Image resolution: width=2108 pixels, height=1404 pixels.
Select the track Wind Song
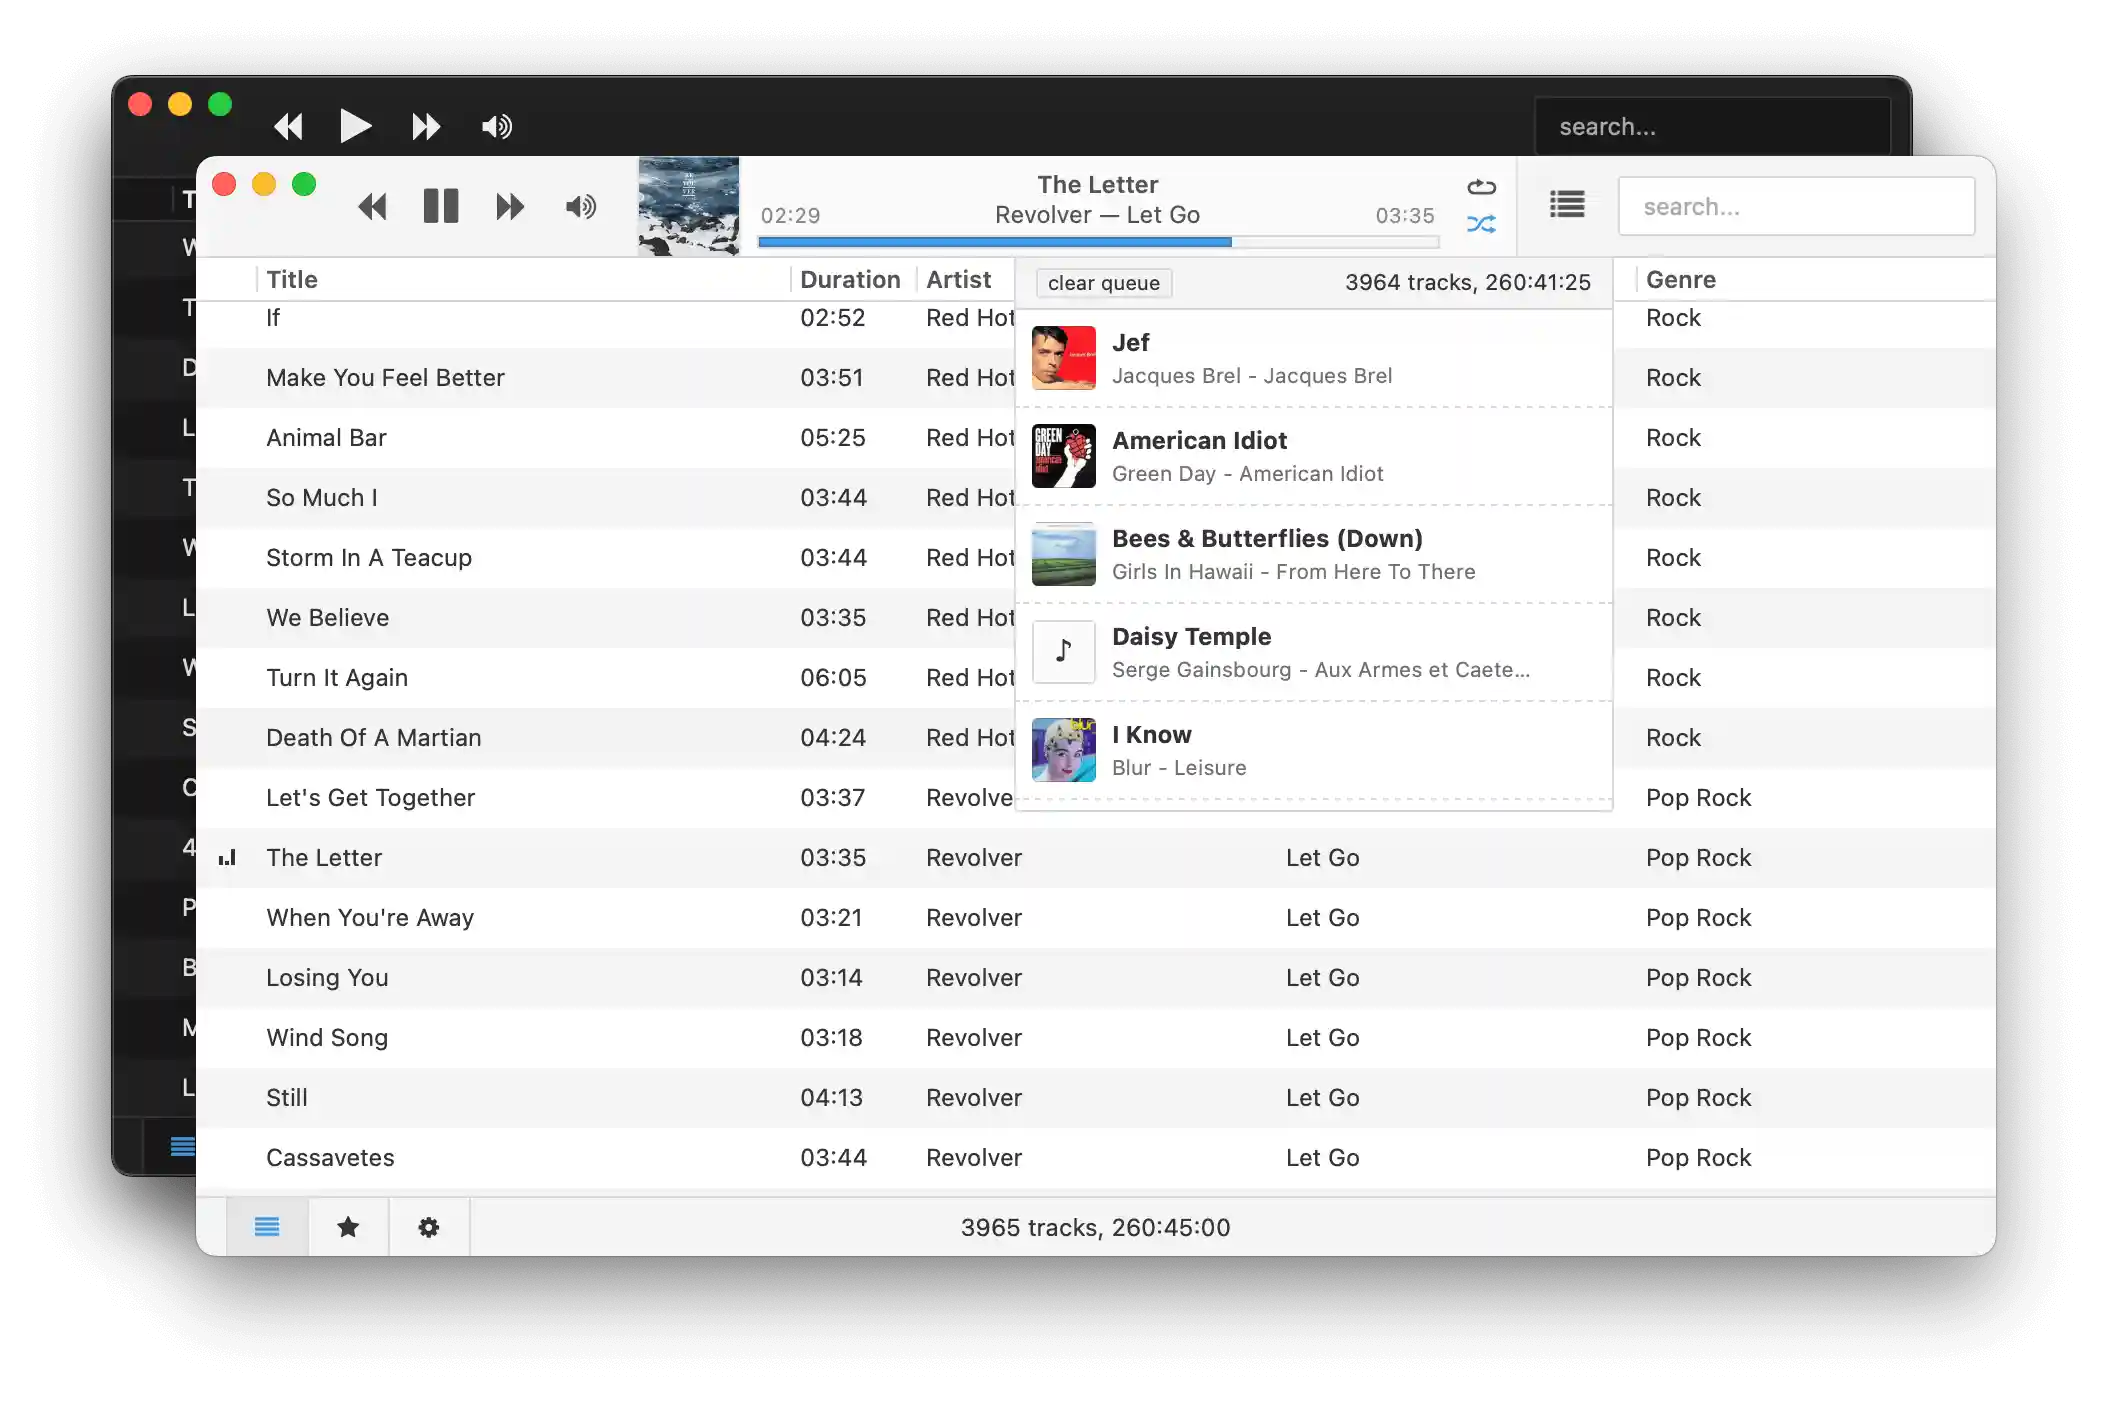pos(327,1037)
